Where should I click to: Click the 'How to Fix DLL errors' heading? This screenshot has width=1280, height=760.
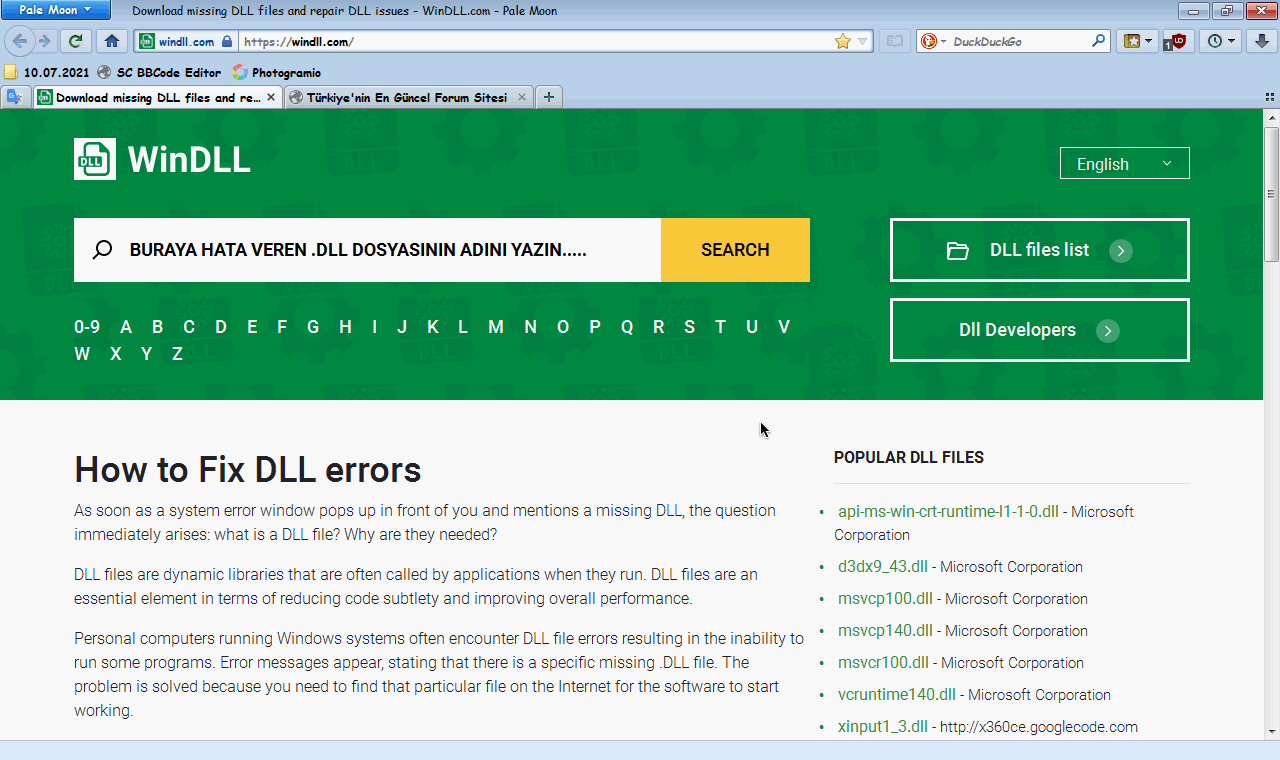point(248,470)
